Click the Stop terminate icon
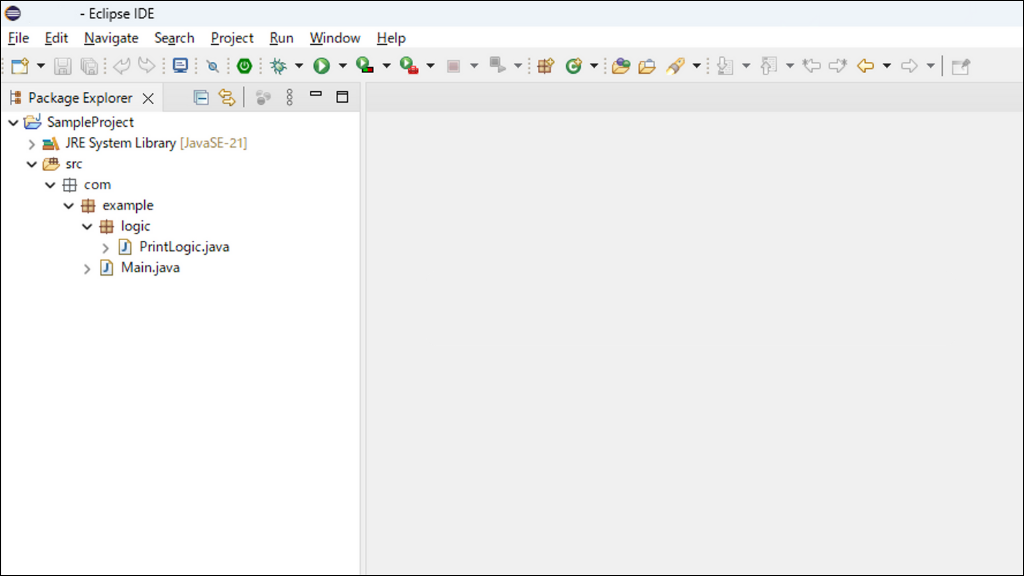This screenshot has height=576, width=1024. pyautogui.click(x=453, y=66)
